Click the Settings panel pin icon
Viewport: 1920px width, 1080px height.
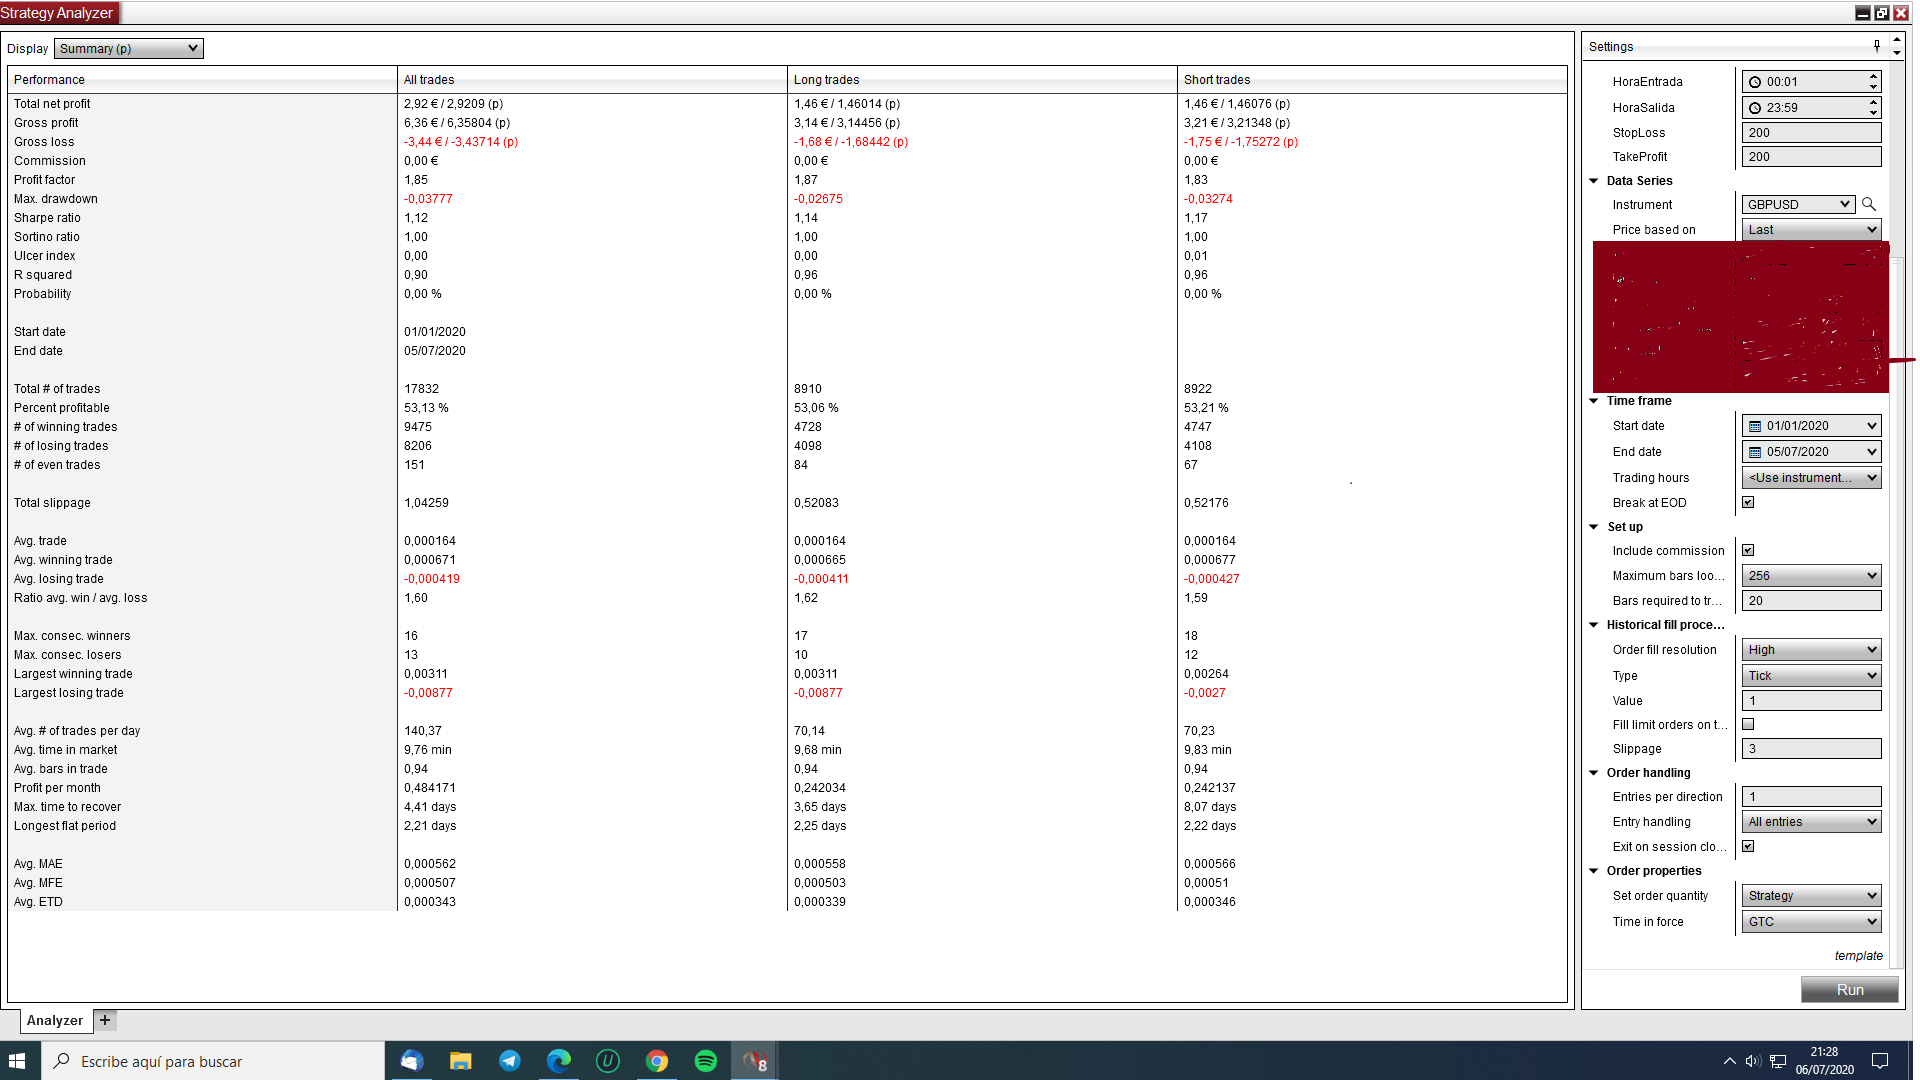[x=1876, y=46]
